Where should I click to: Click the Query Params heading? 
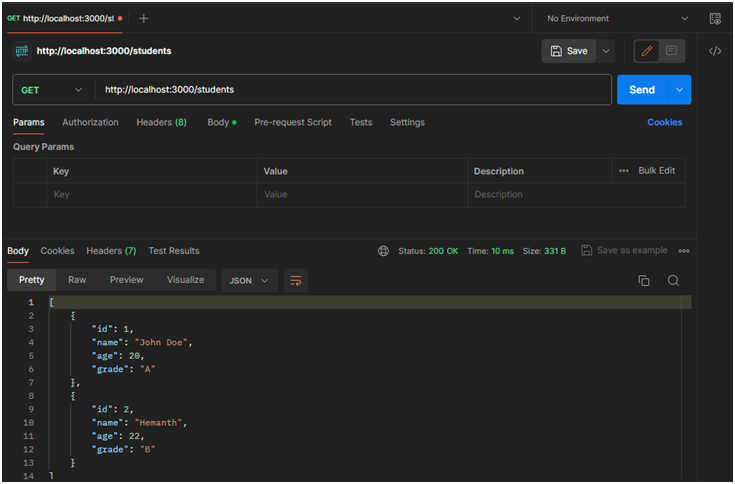click(x=44, y=147)
